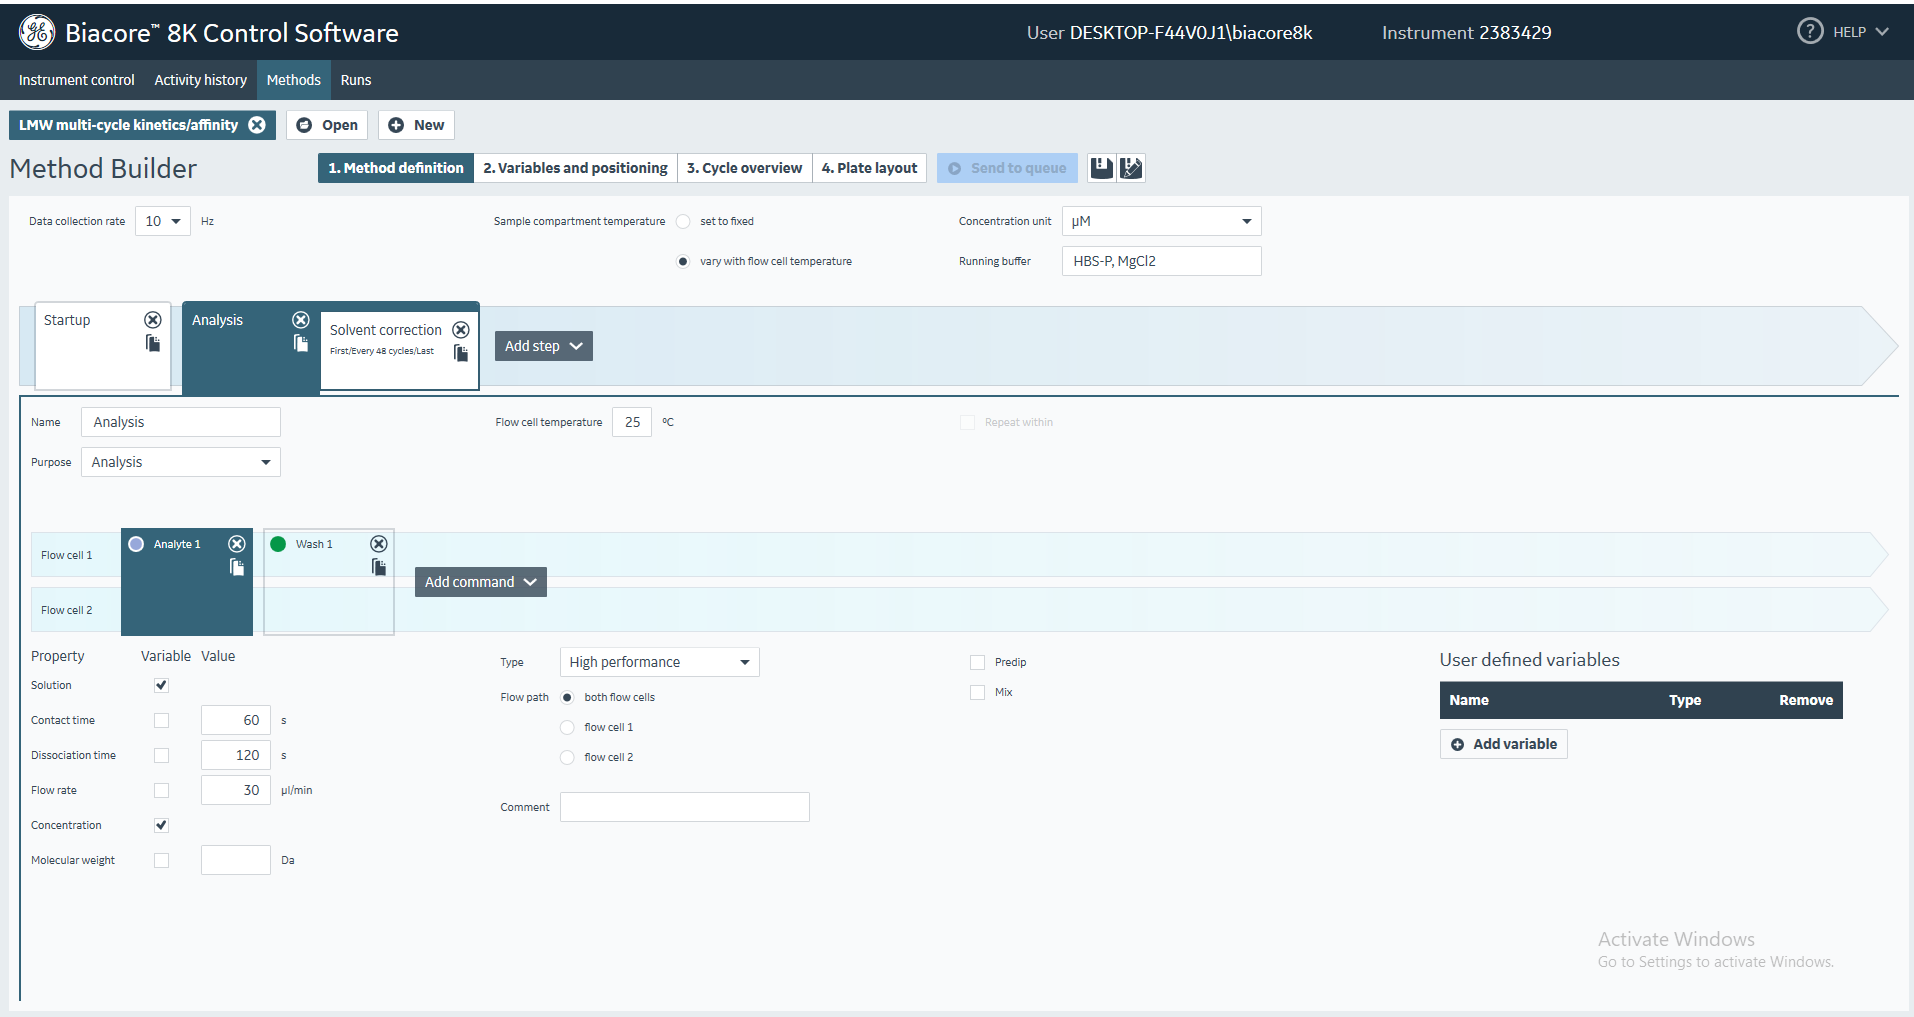Copy the Analyte 1 command
The height and width of the screenshot is (1017, 1914).
pyautogui.click(x=237, y=567)
